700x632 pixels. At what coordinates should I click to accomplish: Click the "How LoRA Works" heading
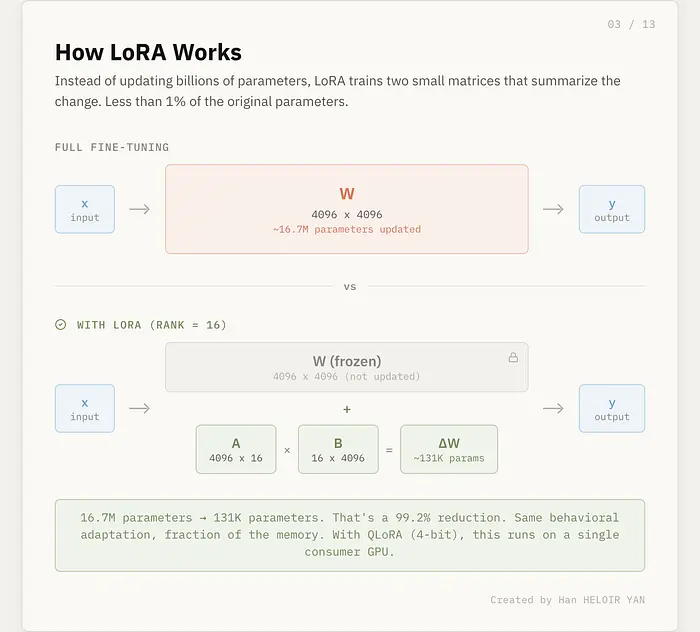click(x=148, y=52)
